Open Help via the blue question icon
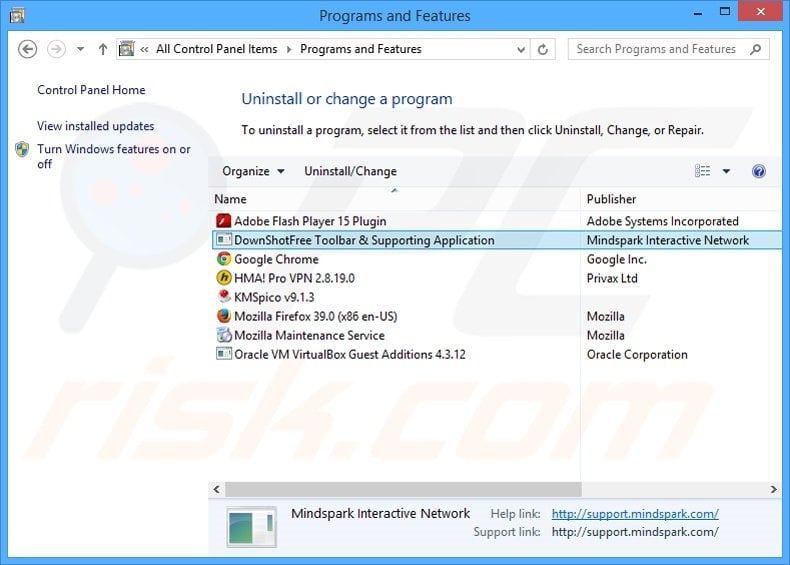 (x=759, y=171)
